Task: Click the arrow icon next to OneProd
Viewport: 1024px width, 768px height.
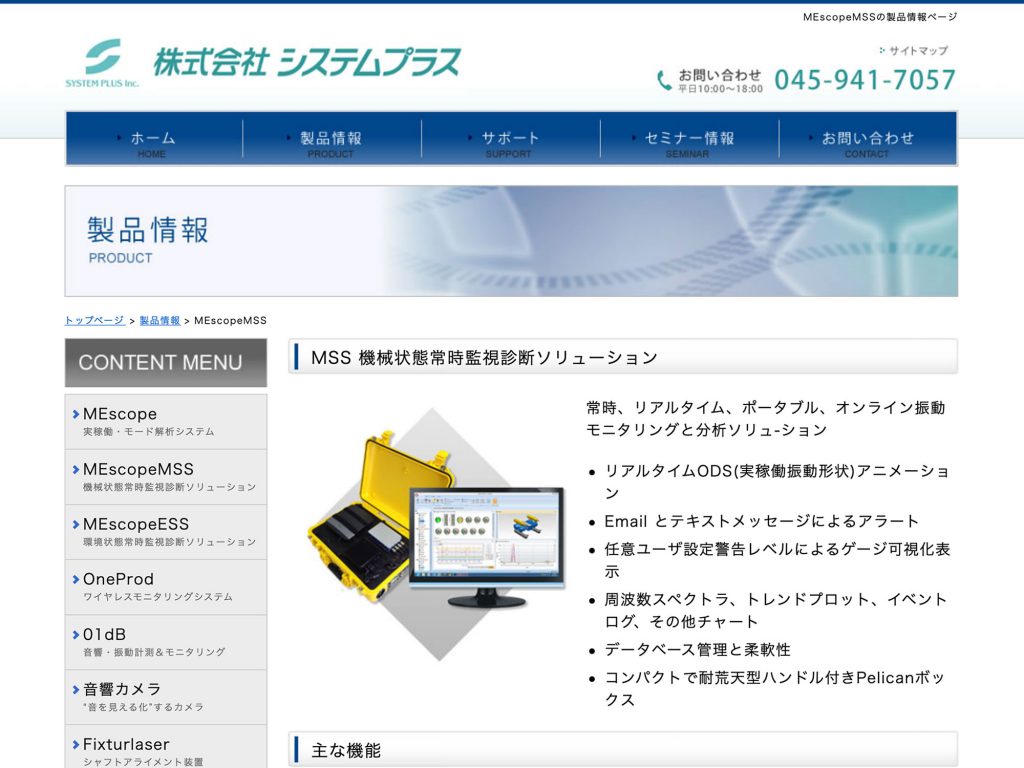Action: (76, 579)
